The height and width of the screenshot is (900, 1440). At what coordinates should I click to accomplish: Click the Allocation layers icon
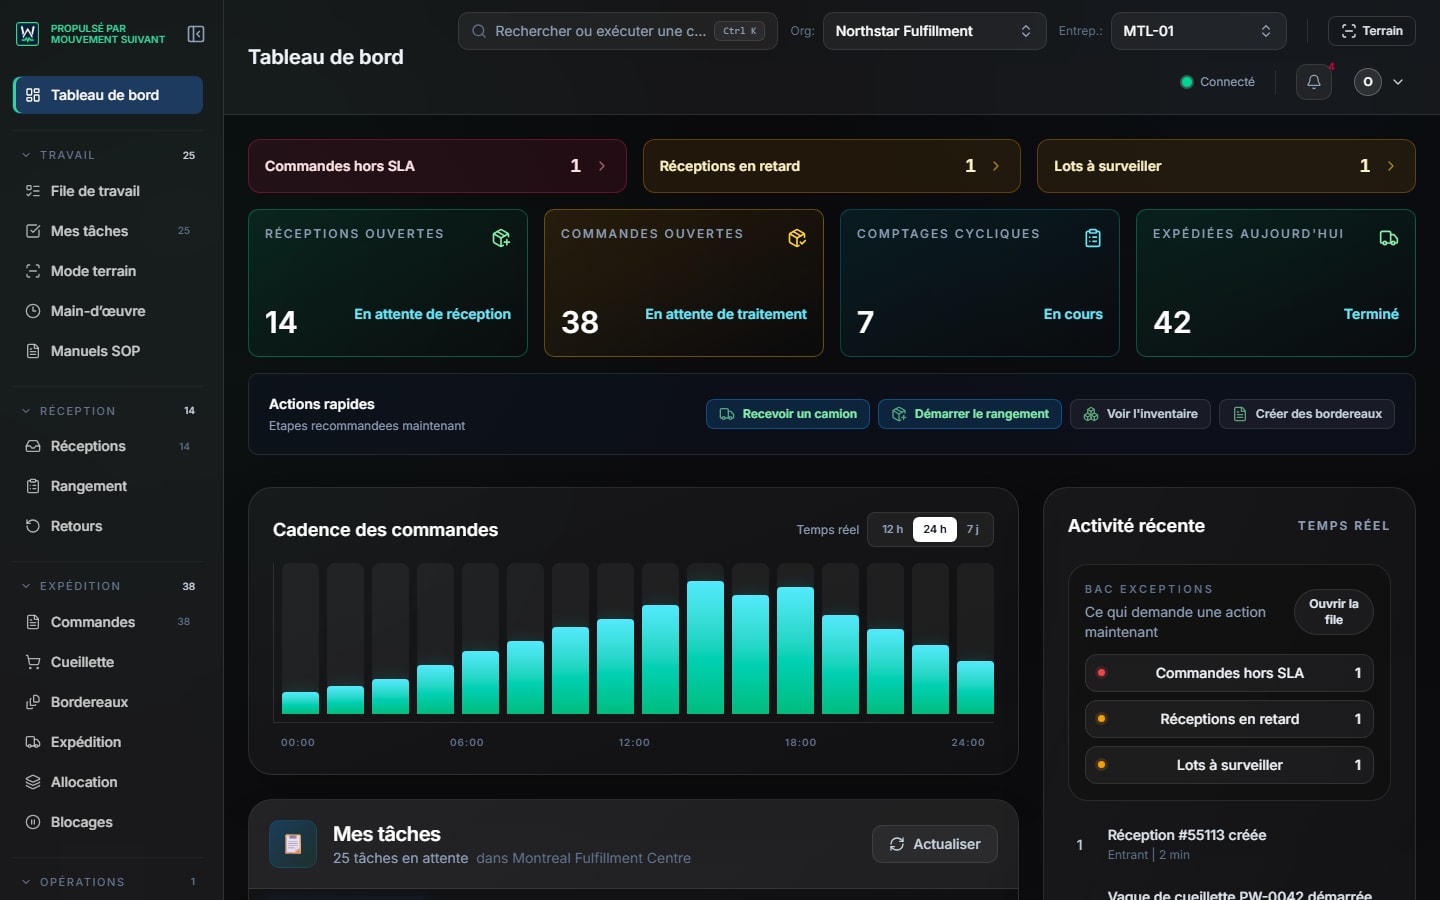click(33, 782)
